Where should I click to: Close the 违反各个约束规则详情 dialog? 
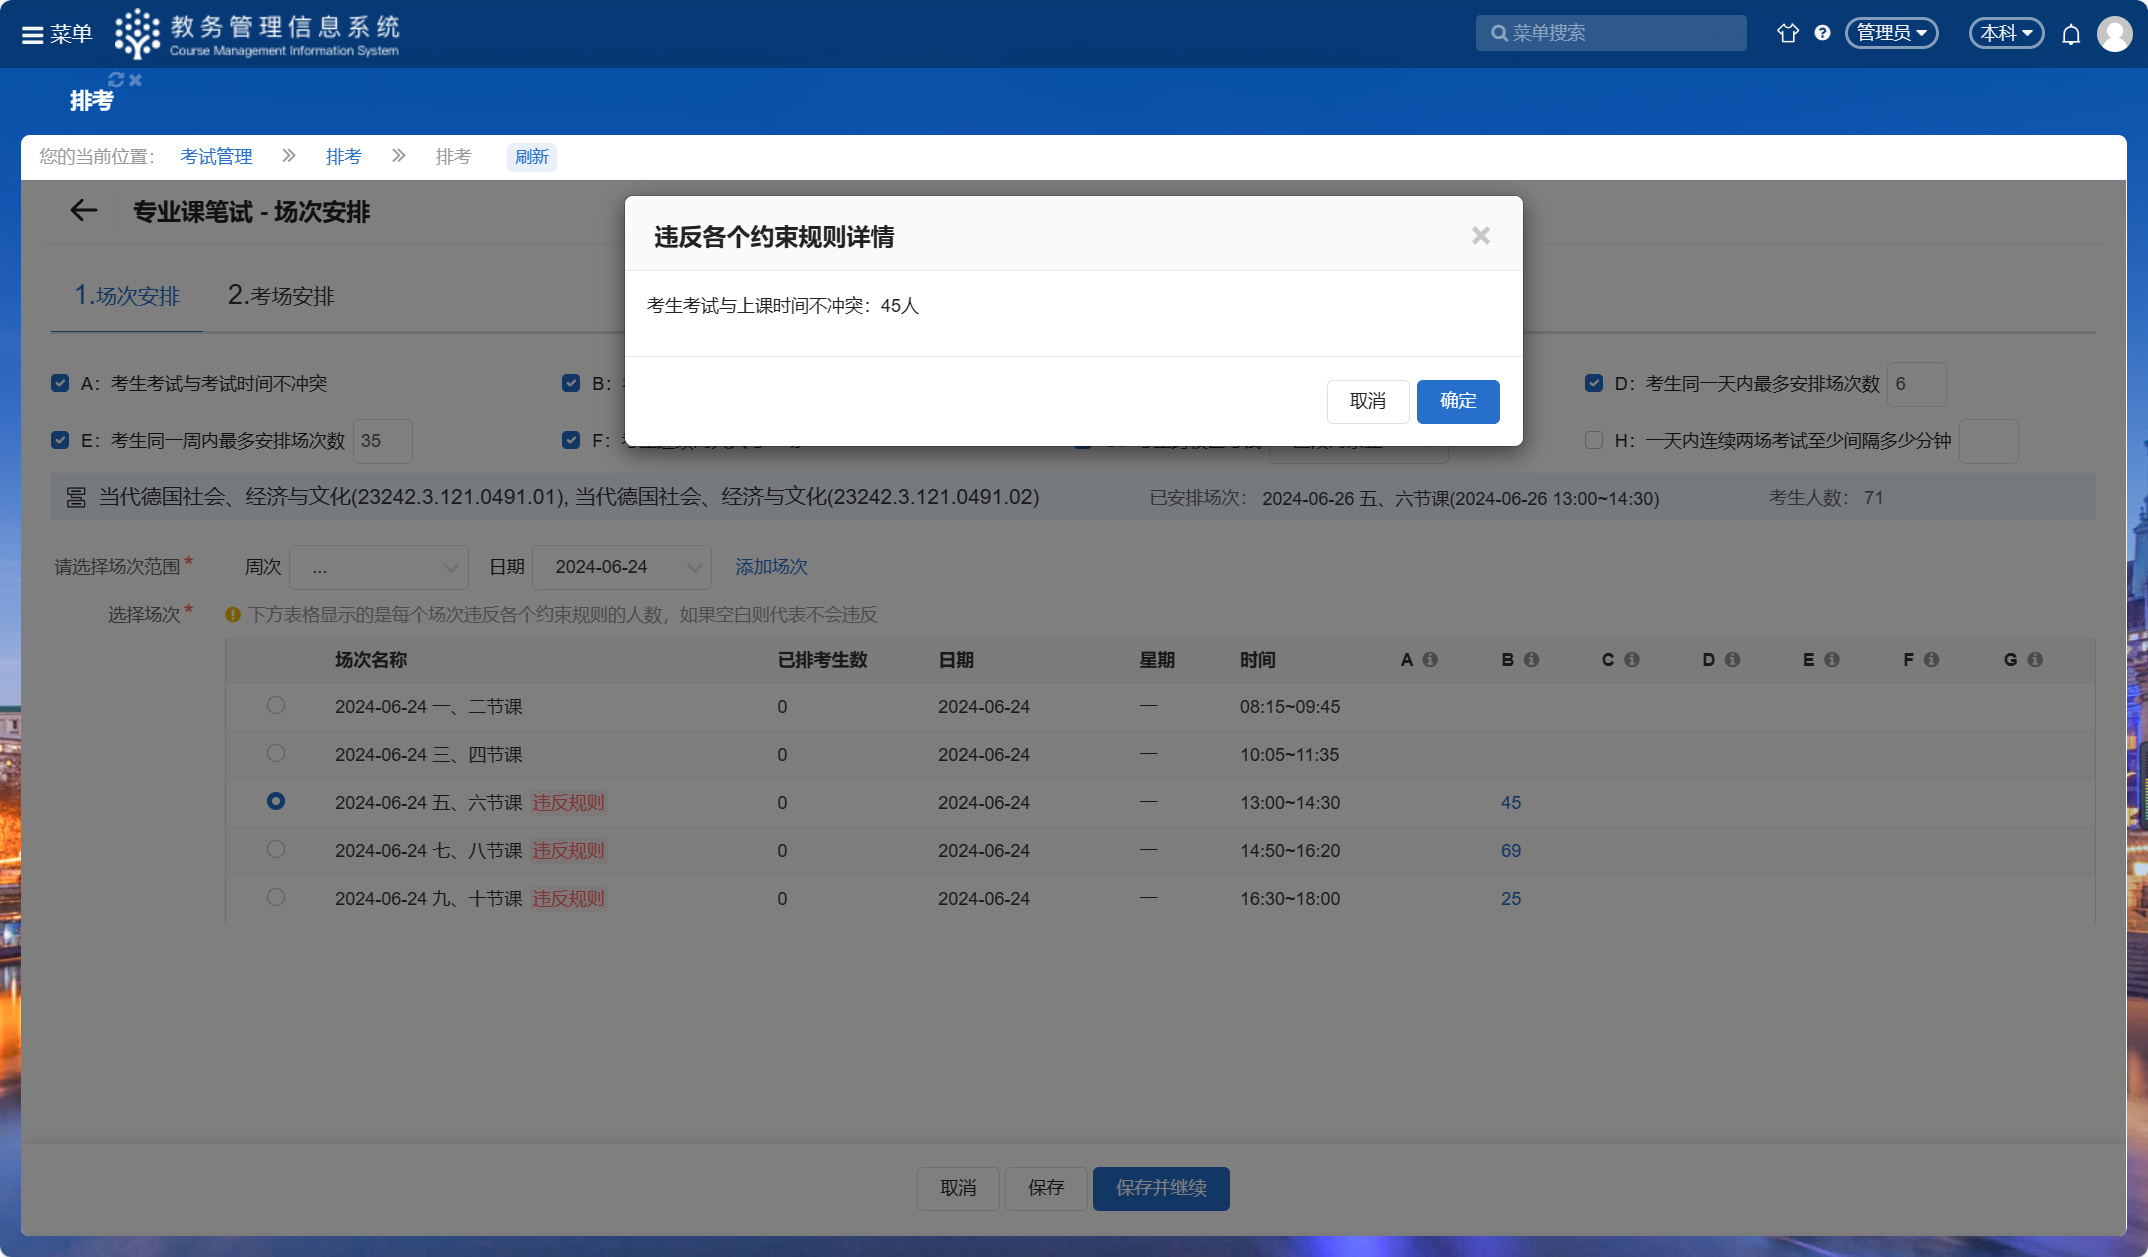(1481, 235)
